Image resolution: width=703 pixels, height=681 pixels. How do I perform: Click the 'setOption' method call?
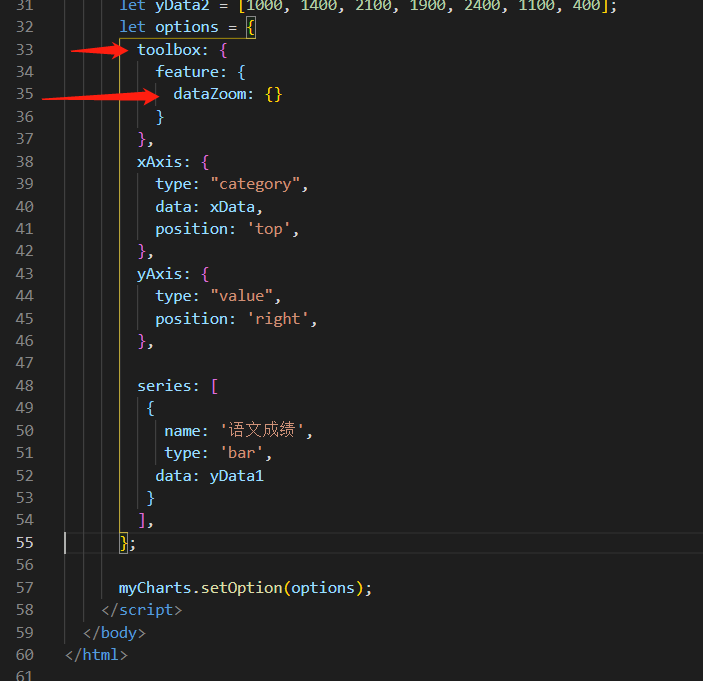(241, 588)
